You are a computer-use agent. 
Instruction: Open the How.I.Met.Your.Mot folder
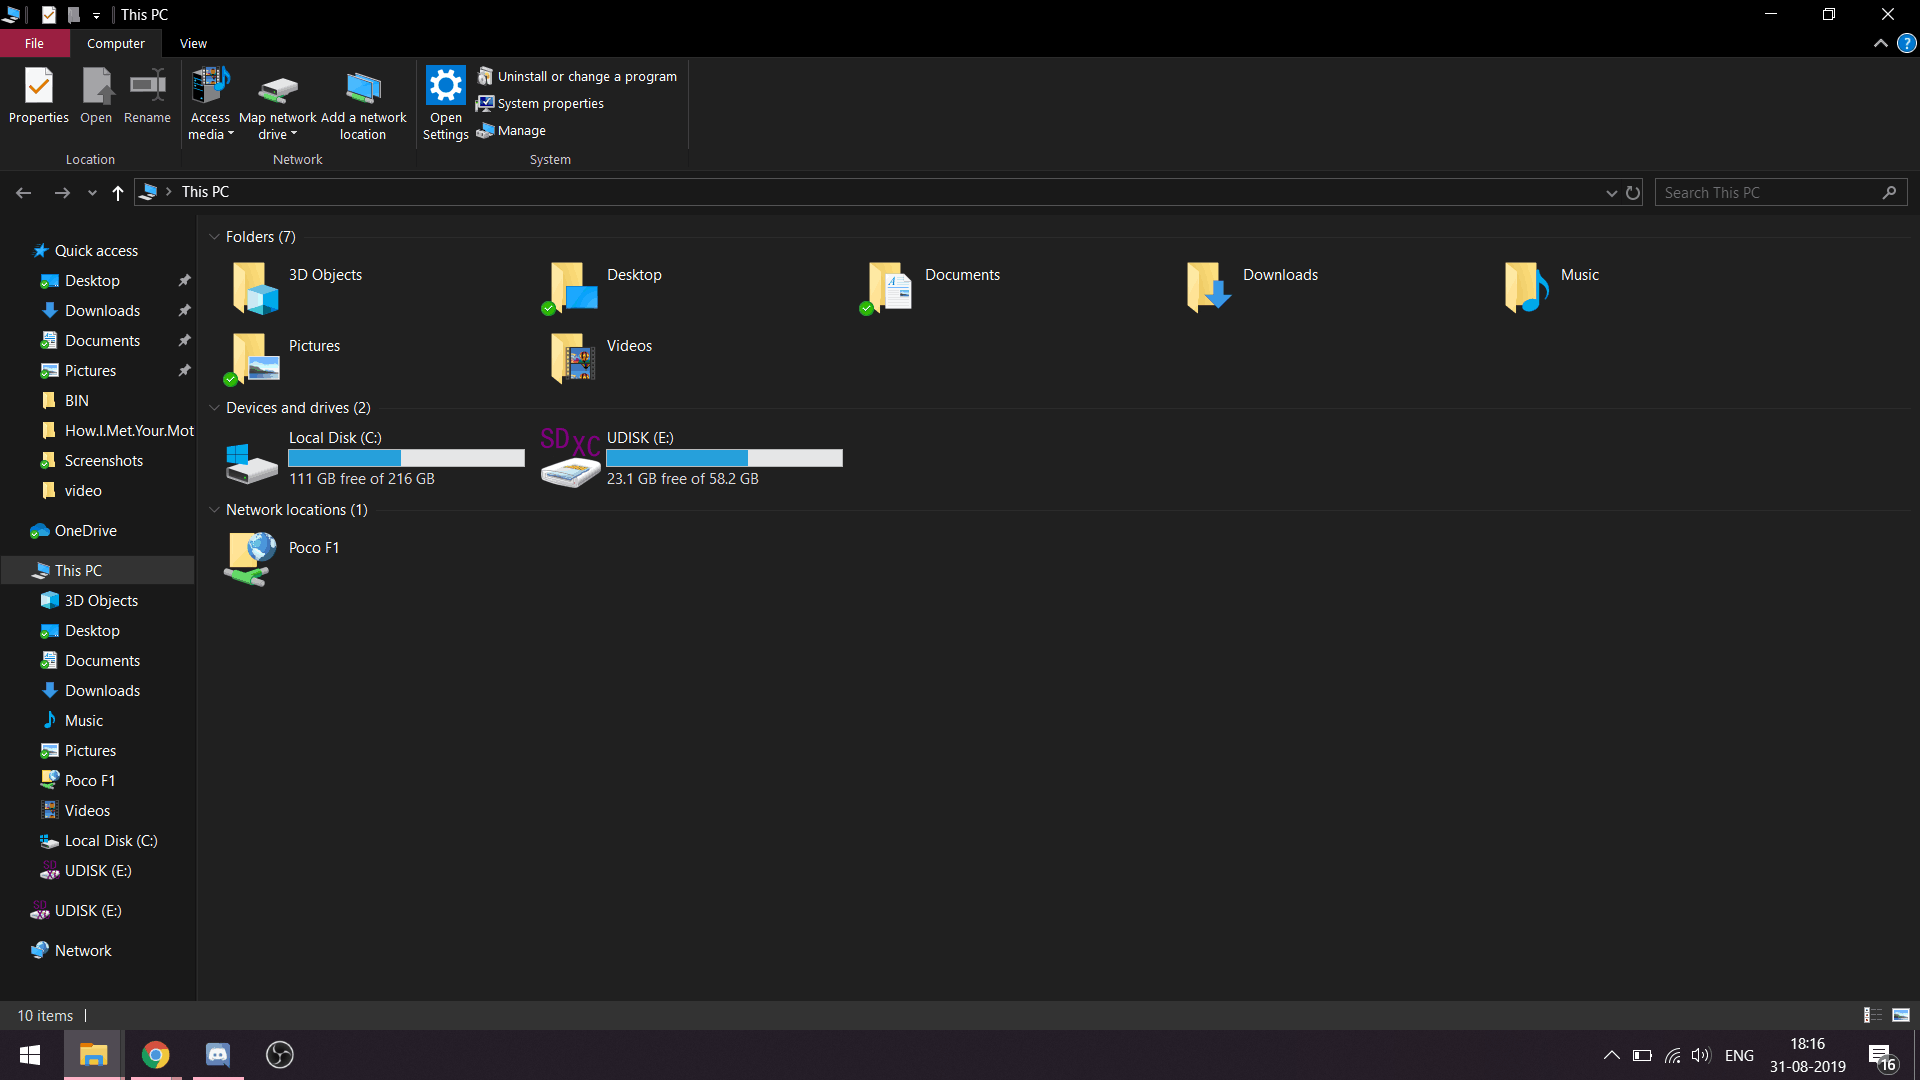(128, 430)
